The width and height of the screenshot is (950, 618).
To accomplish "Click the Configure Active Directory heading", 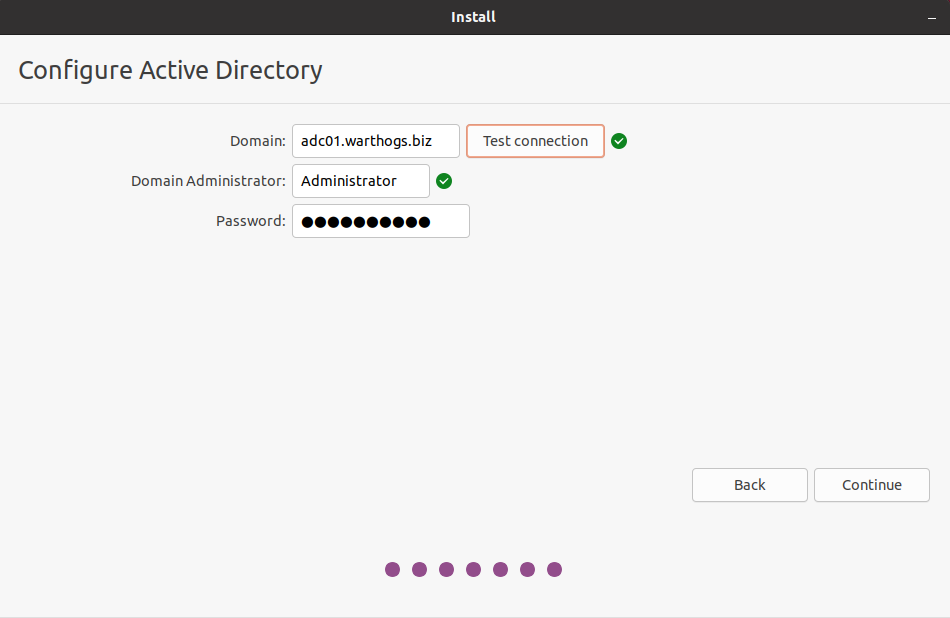I will [x=171, y=70].
